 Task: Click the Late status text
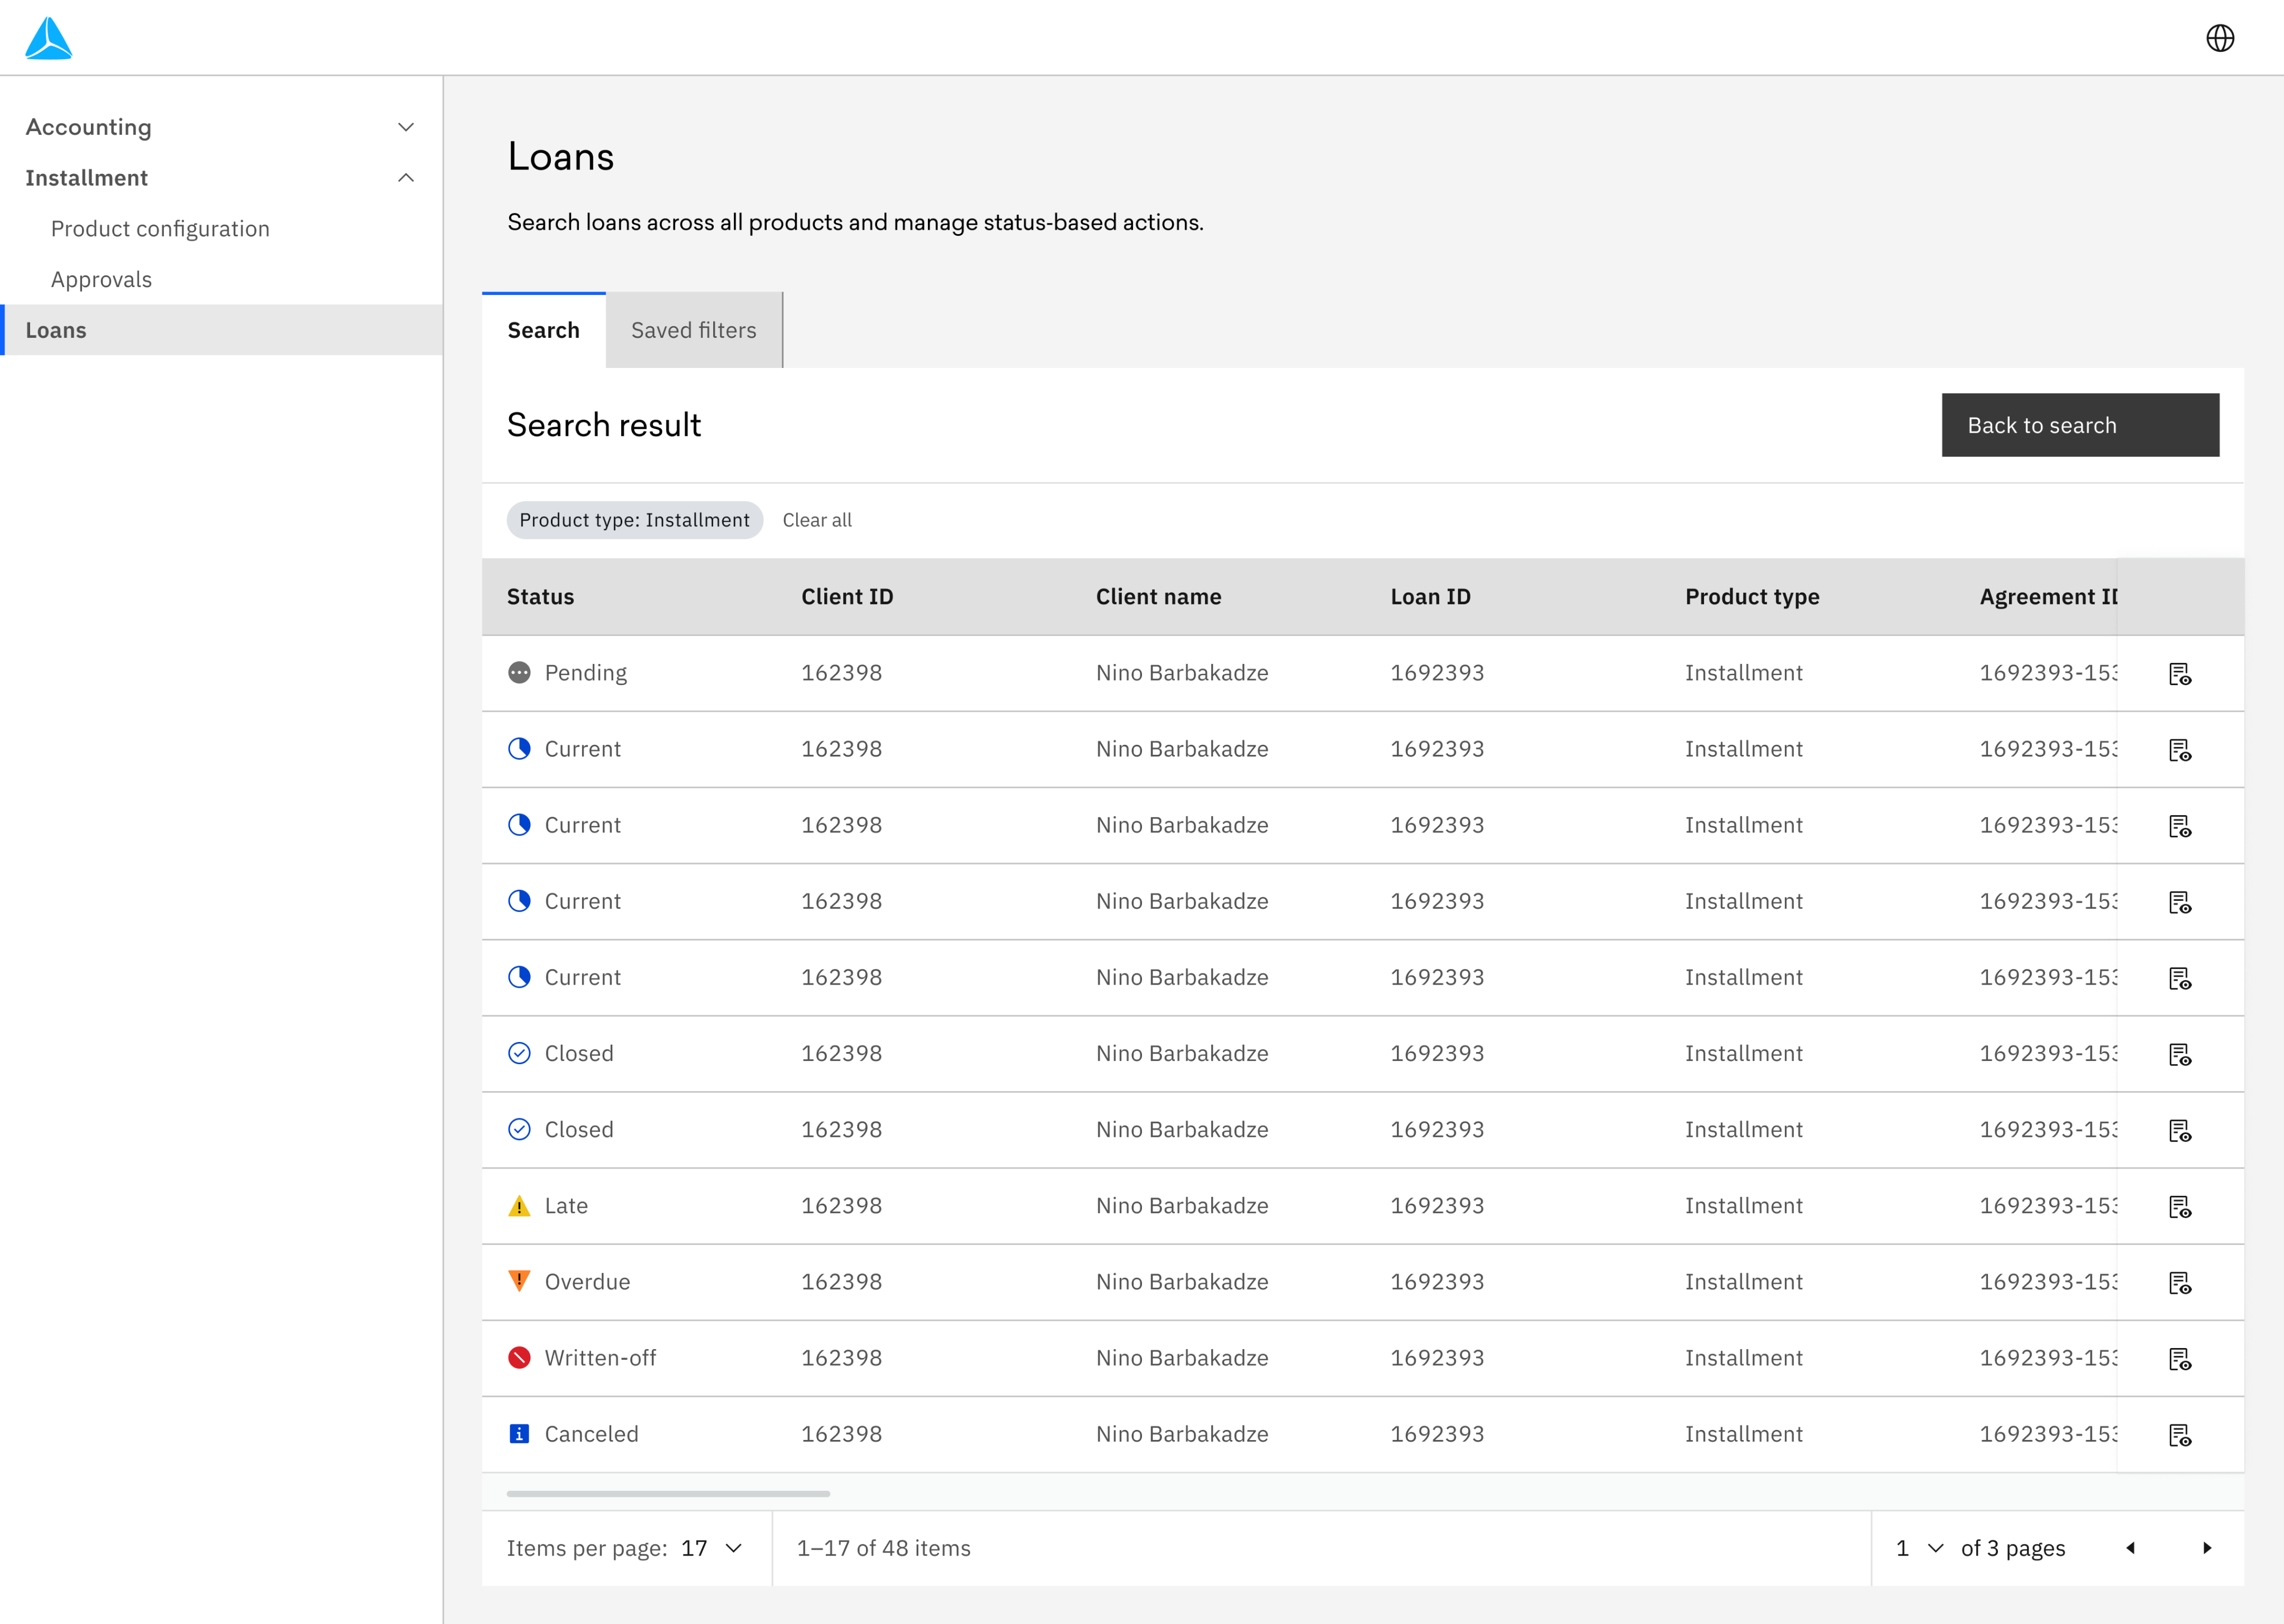pyautogui.click(x=566, y=1206)
